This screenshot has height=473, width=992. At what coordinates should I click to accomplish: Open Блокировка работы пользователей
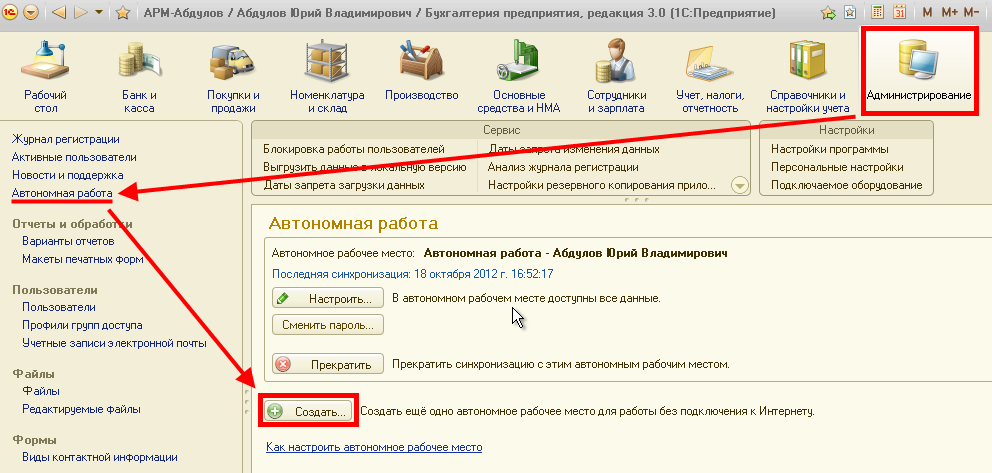pos(354,149)
